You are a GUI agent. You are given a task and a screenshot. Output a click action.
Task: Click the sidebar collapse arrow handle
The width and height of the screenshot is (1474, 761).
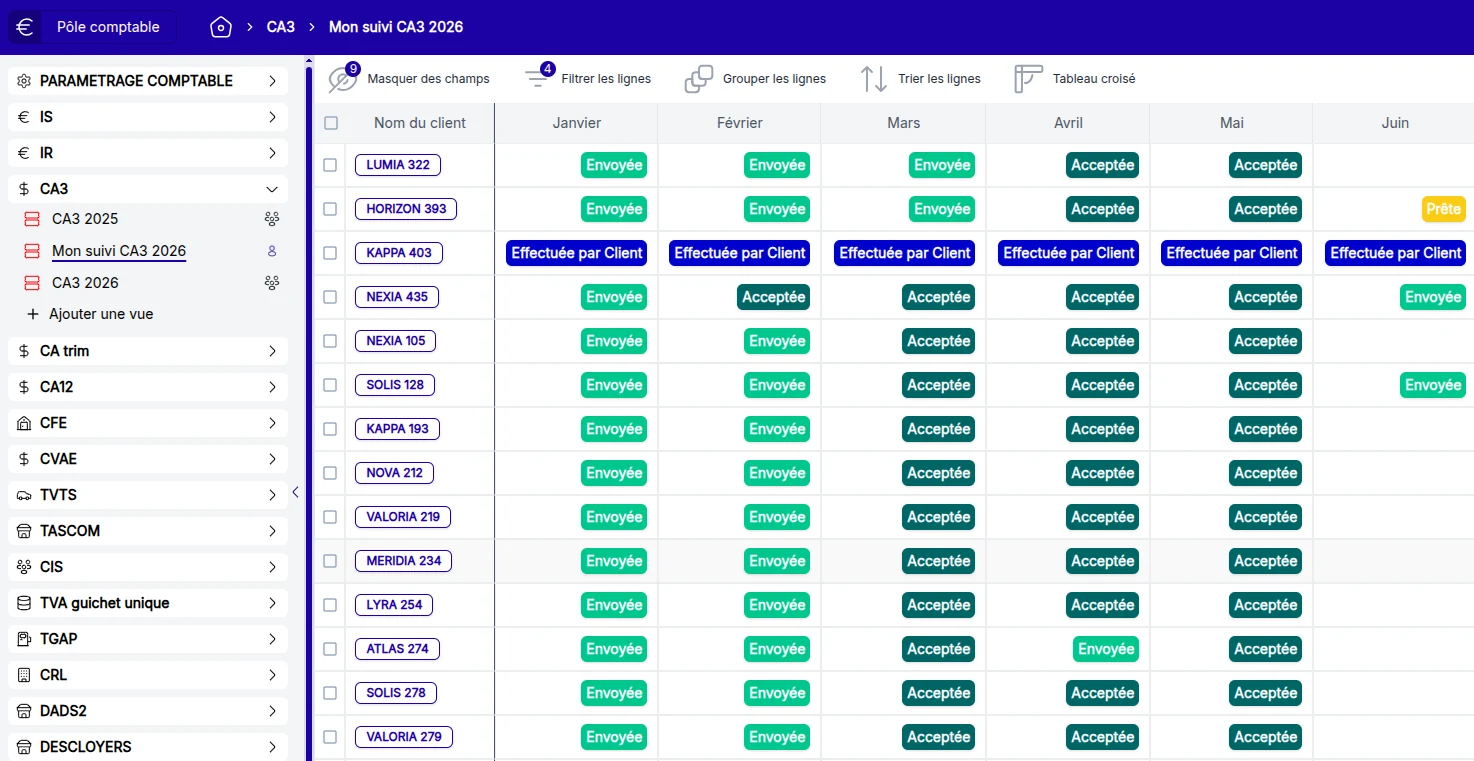(295, 492)
